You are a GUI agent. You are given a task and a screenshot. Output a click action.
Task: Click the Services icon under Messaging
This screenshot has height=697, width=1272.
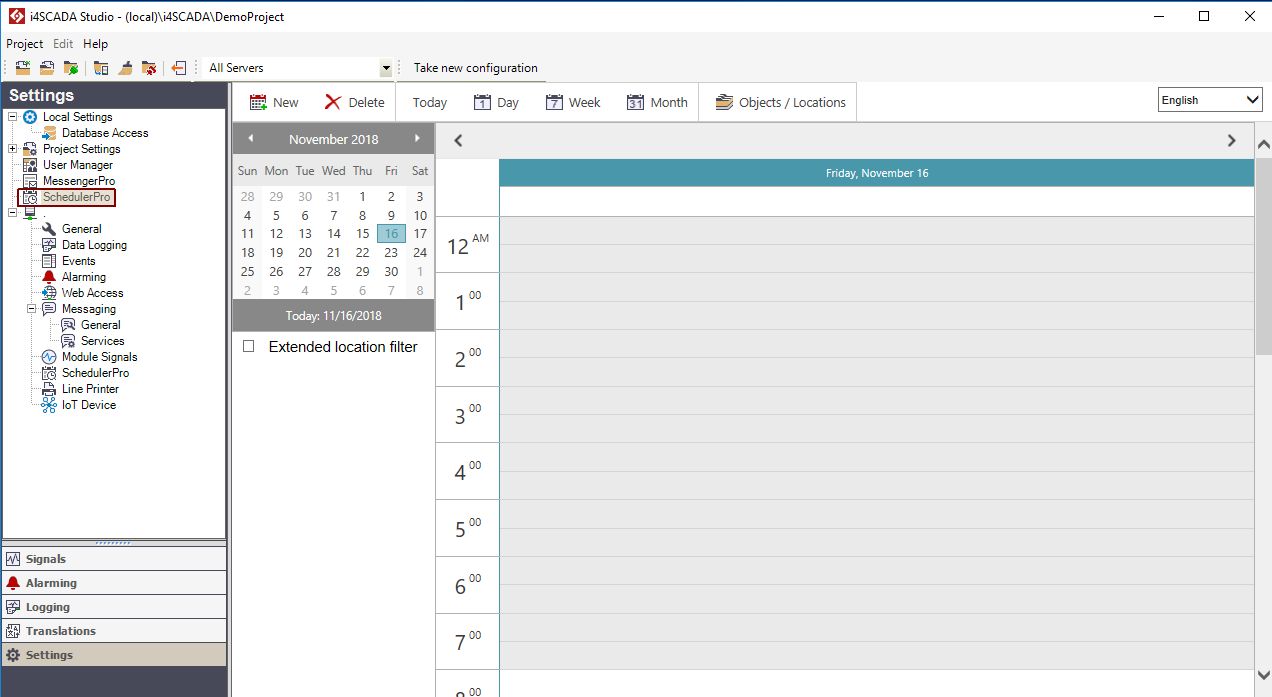(68, 341)
